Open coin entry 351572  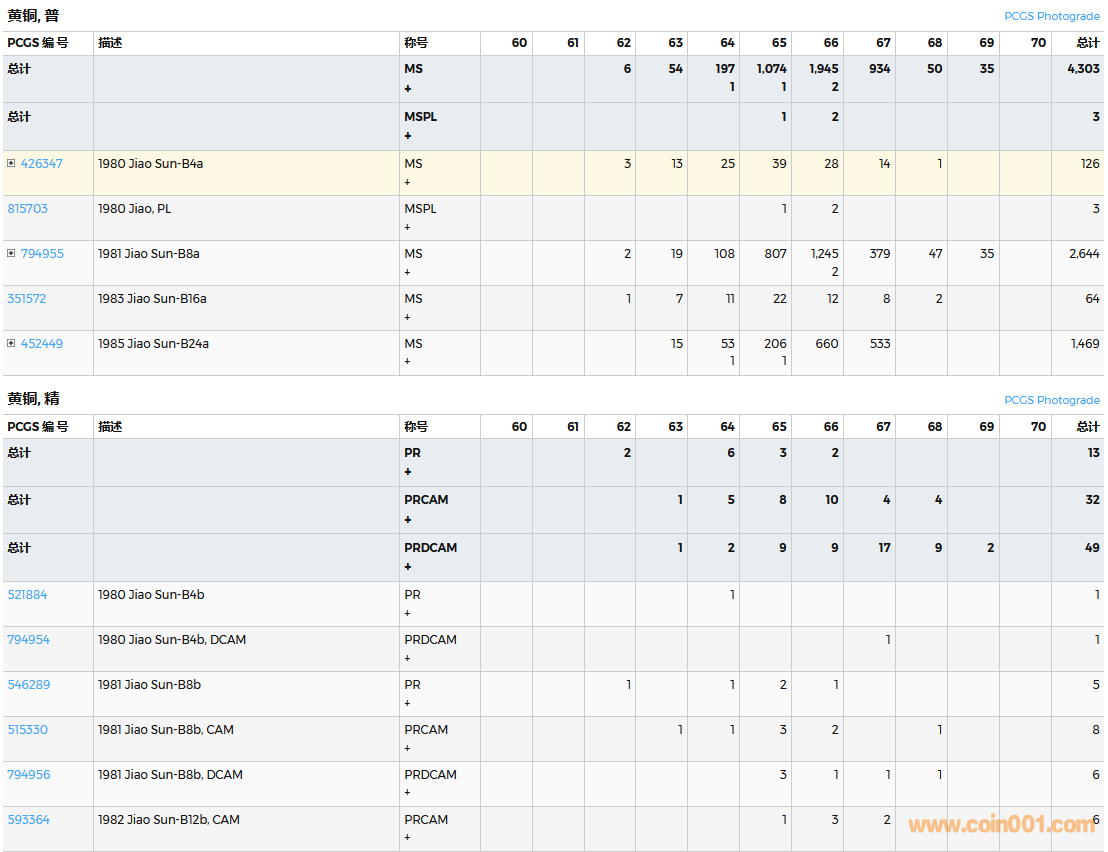(x=27, y=298)
